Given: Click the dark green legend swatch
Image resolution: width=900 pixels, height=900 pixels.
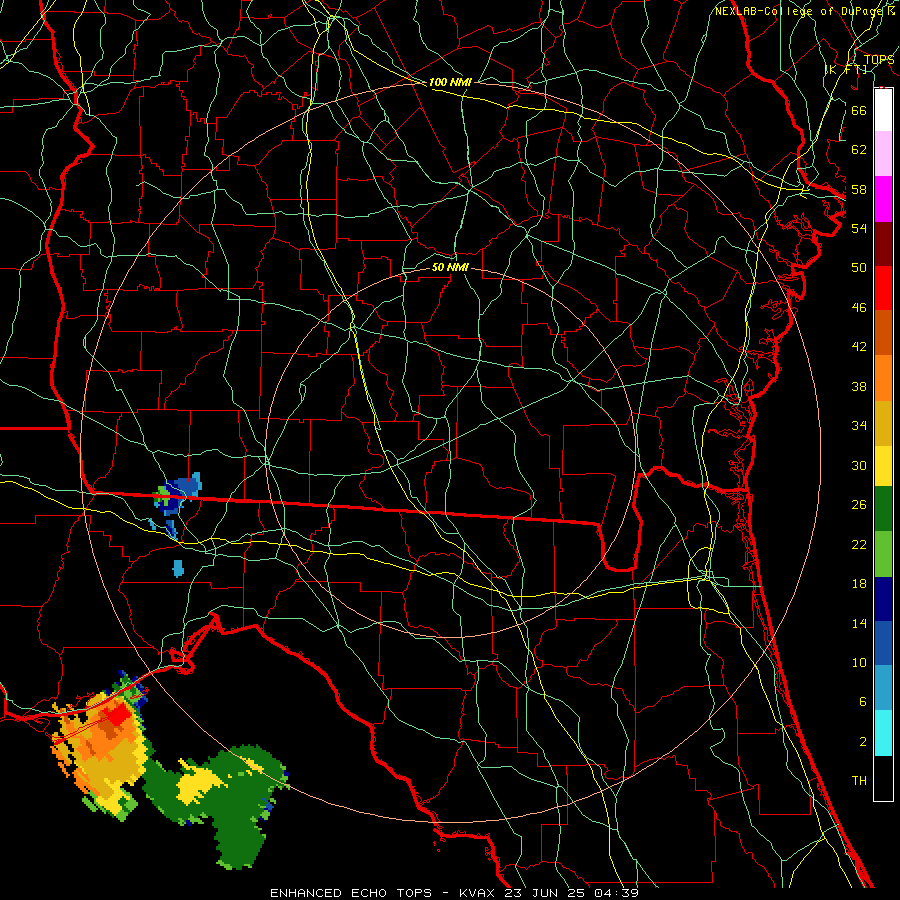Looking at the screenshot, I should pyautogui.click(x=883, y=509).
